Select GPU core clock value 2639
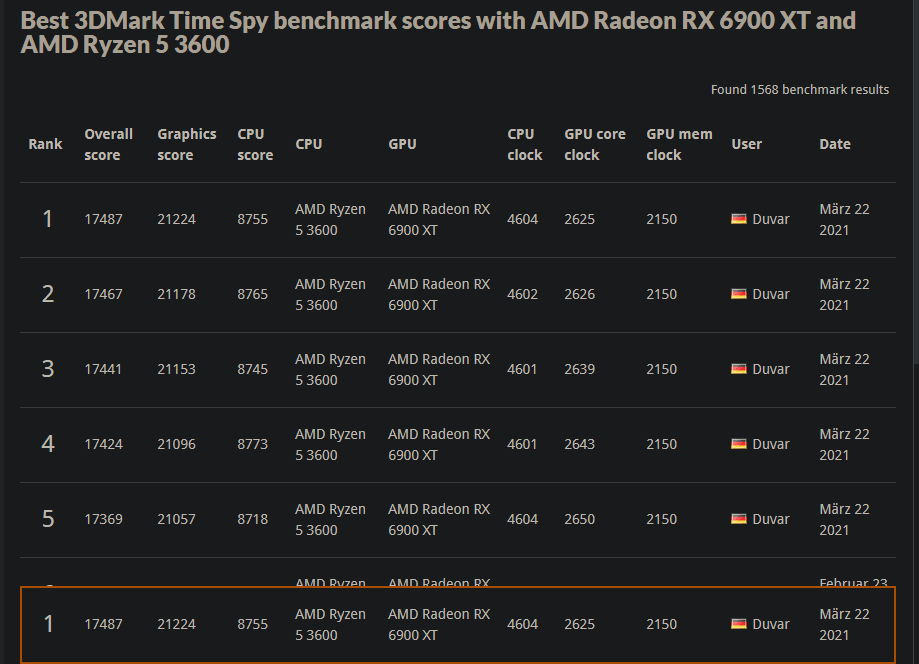This screenshot has width=919, height=664. click(x=579, y=369)
